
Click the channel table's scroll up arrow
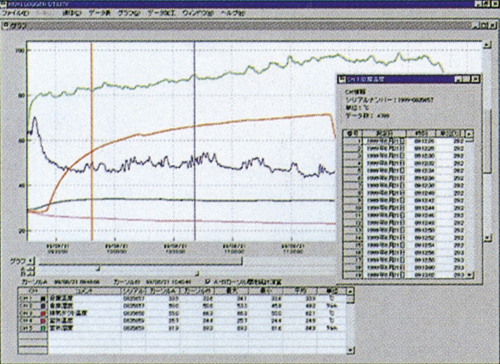350,291
